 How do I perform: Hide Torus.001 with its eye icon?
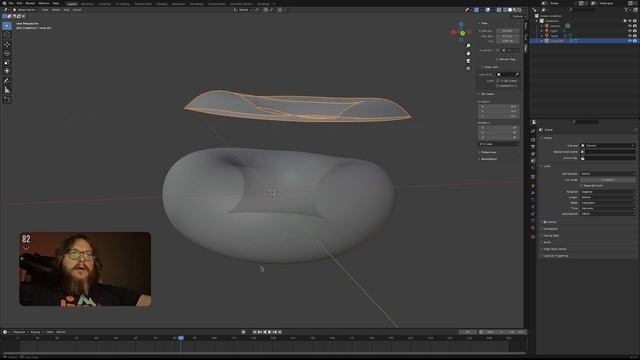click(x=630, y=41)
